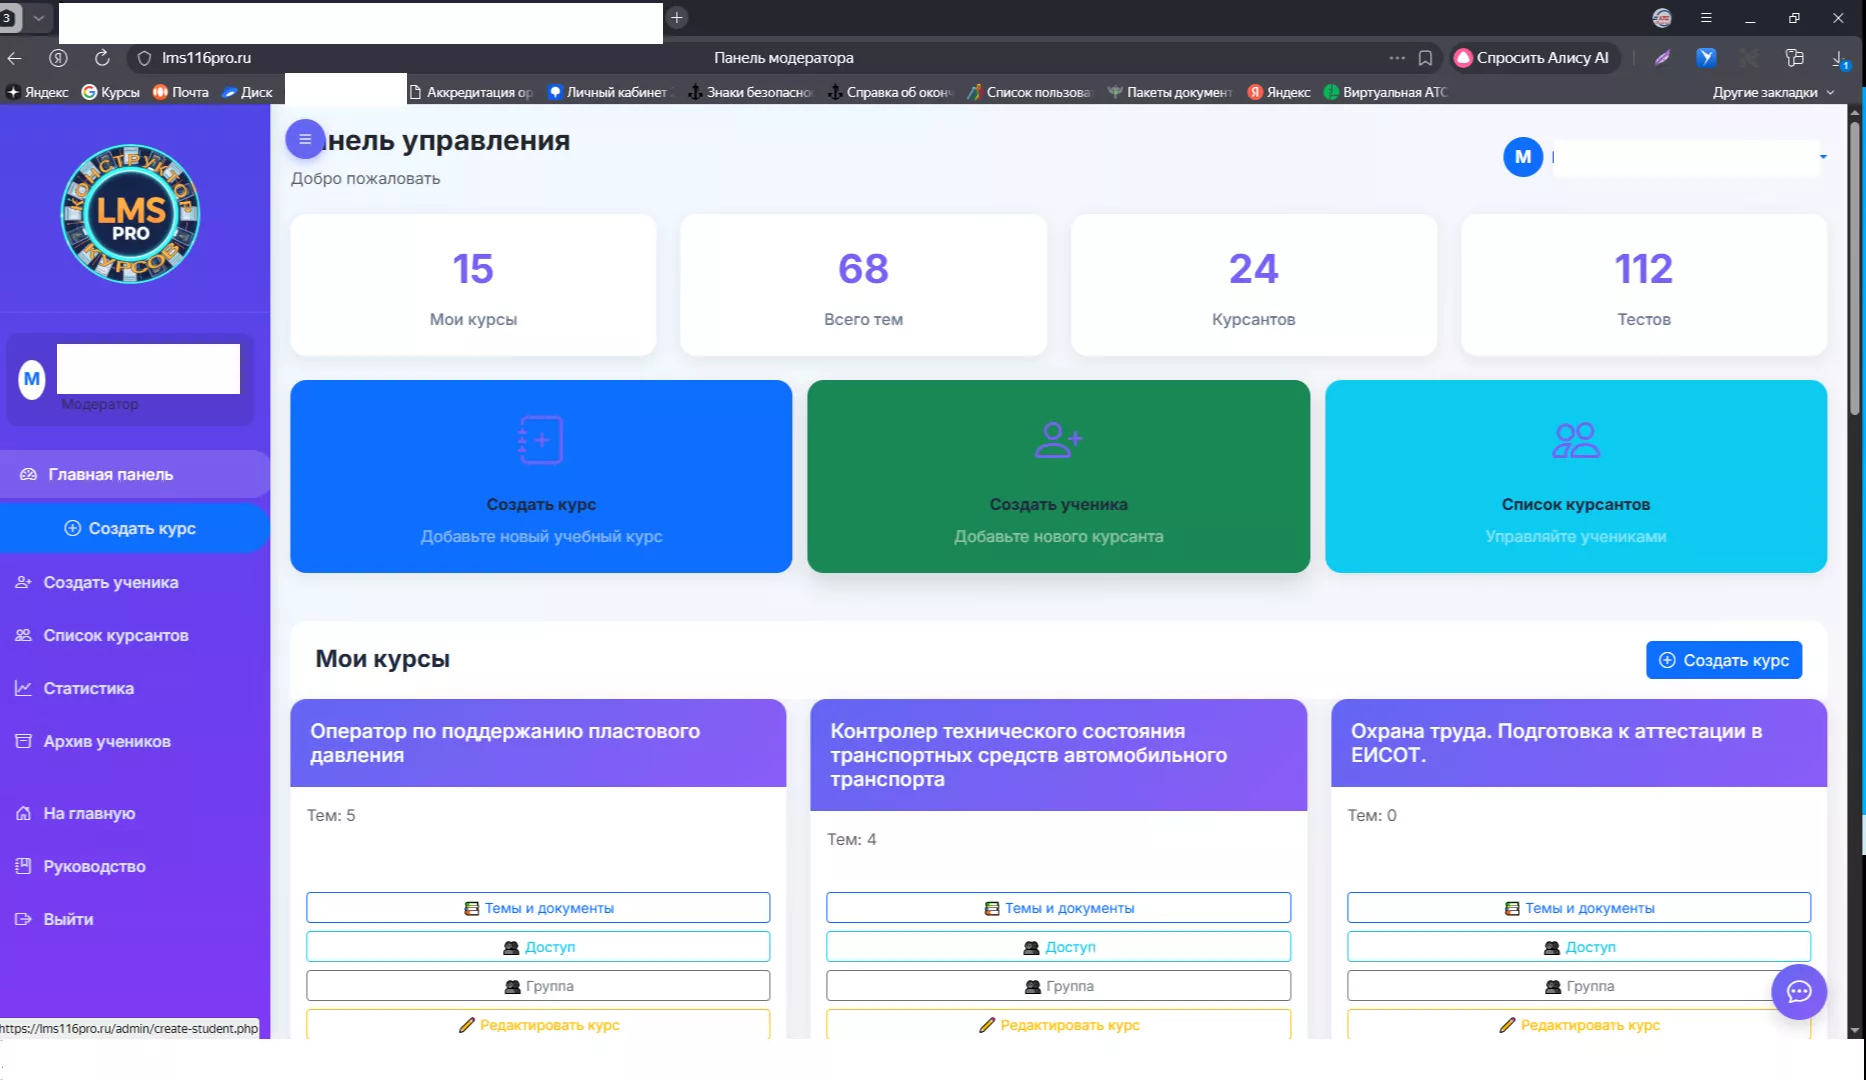Image resolution: width=1866 pixels, height=1080 pixels.
Task: Click the 24 Курсантов statistic card
Action: coord(1253,284)
